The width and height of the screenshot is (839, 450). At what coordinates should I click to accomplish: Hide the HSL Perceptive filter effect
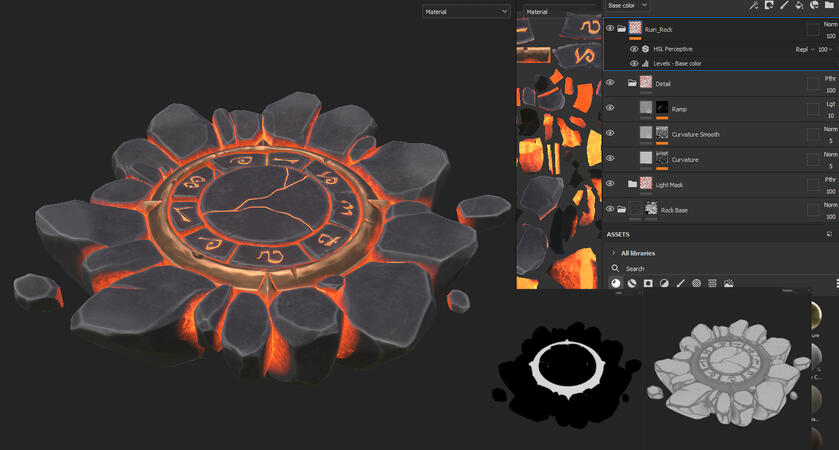[634, 49]
